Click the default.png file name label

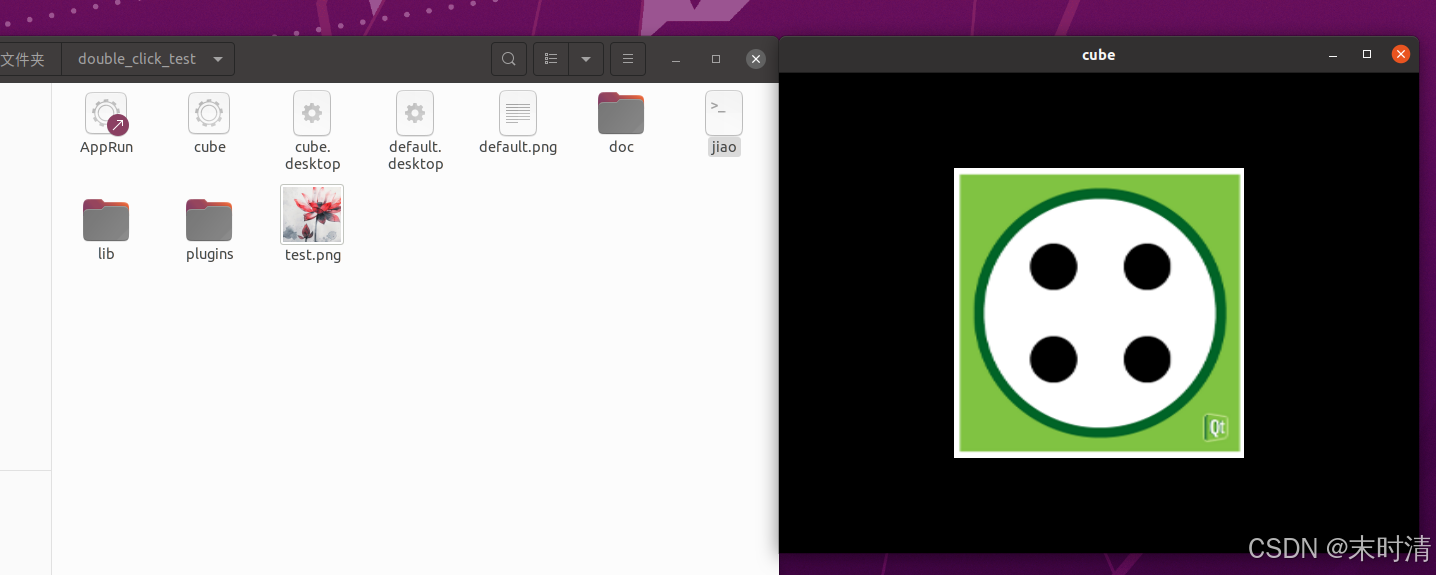(x=518, y=147)
